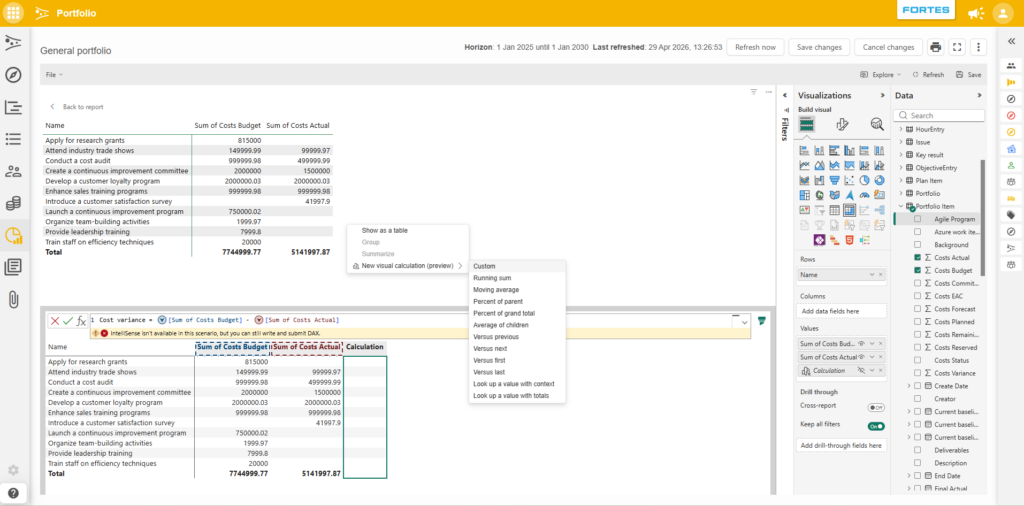Open the fullscreen view icon
The width and height of the screenshot is (1024, 506).
(957, 47)
